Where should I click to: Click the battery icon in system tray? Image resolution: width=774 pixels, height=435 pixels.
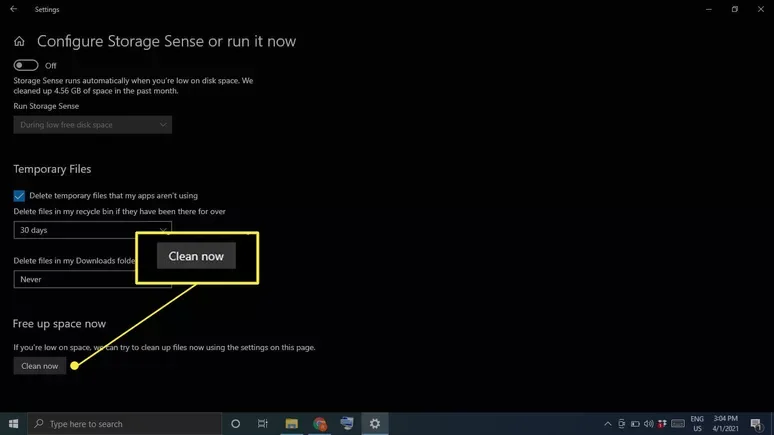(x=635, y=424)
